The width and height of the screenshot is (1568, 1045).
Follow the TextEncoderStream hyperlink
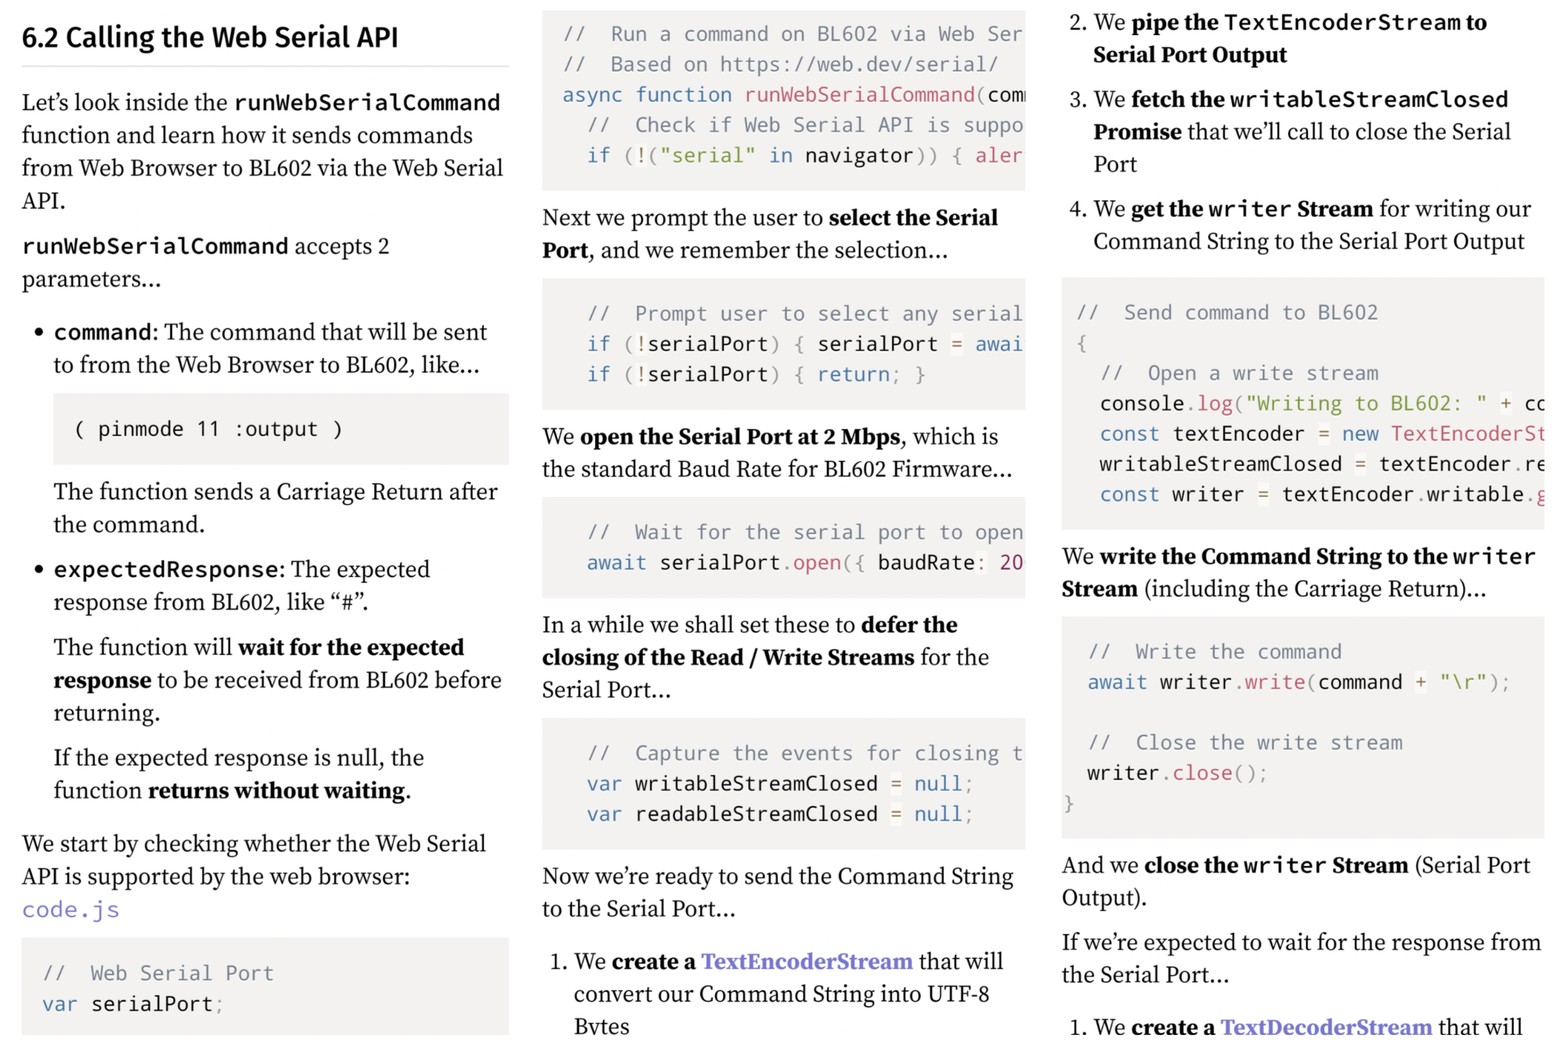pos(806,962)
